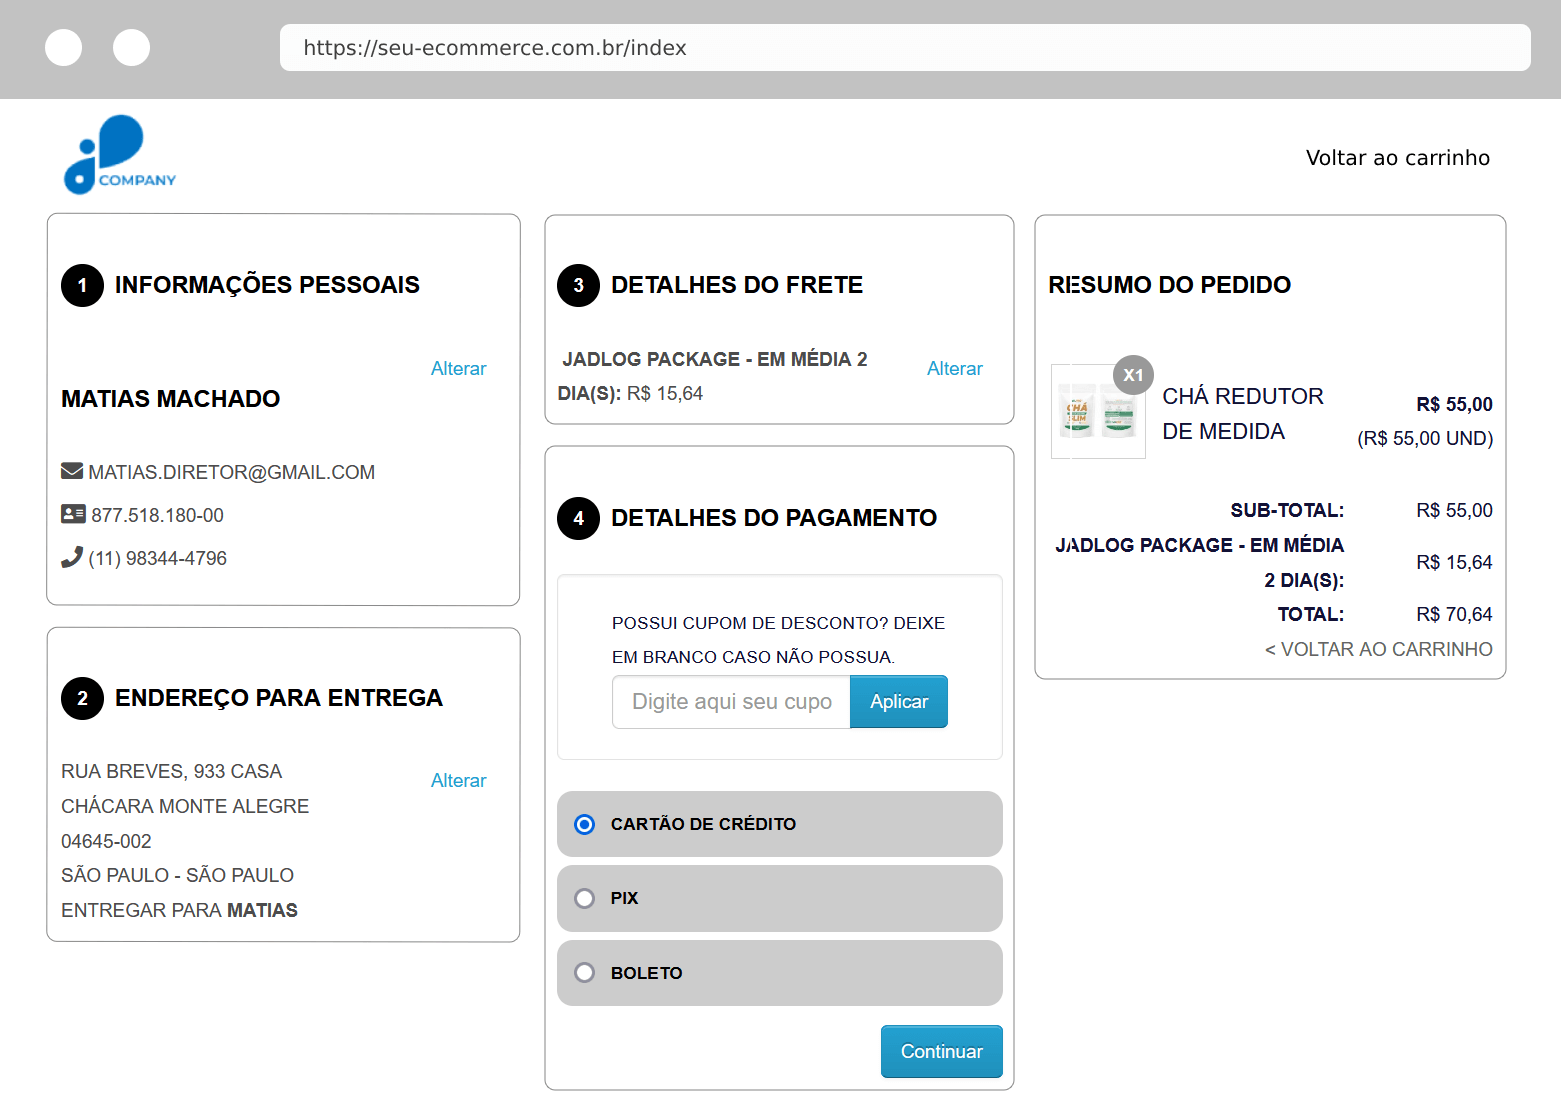Click step 2 number circle
The image size is (1561, 1108).
(82, 698)
